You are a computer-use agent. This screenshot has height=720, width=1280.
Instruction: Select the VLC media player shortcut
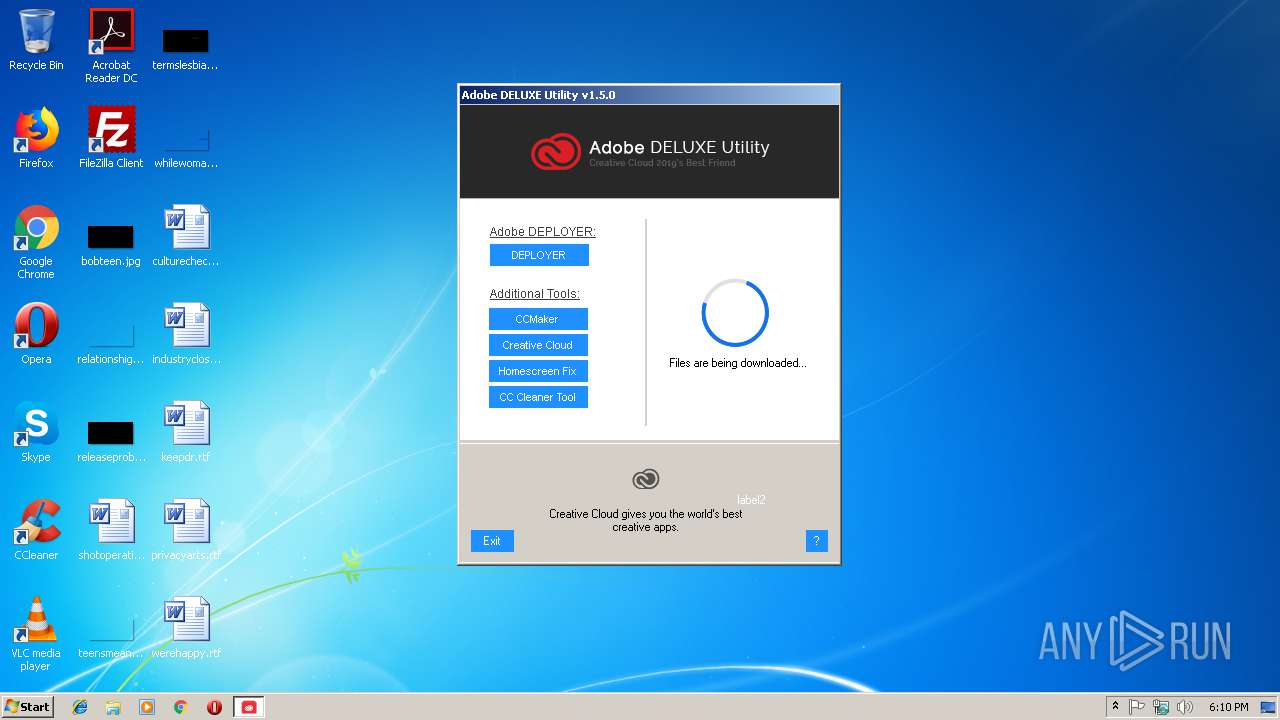36,635
